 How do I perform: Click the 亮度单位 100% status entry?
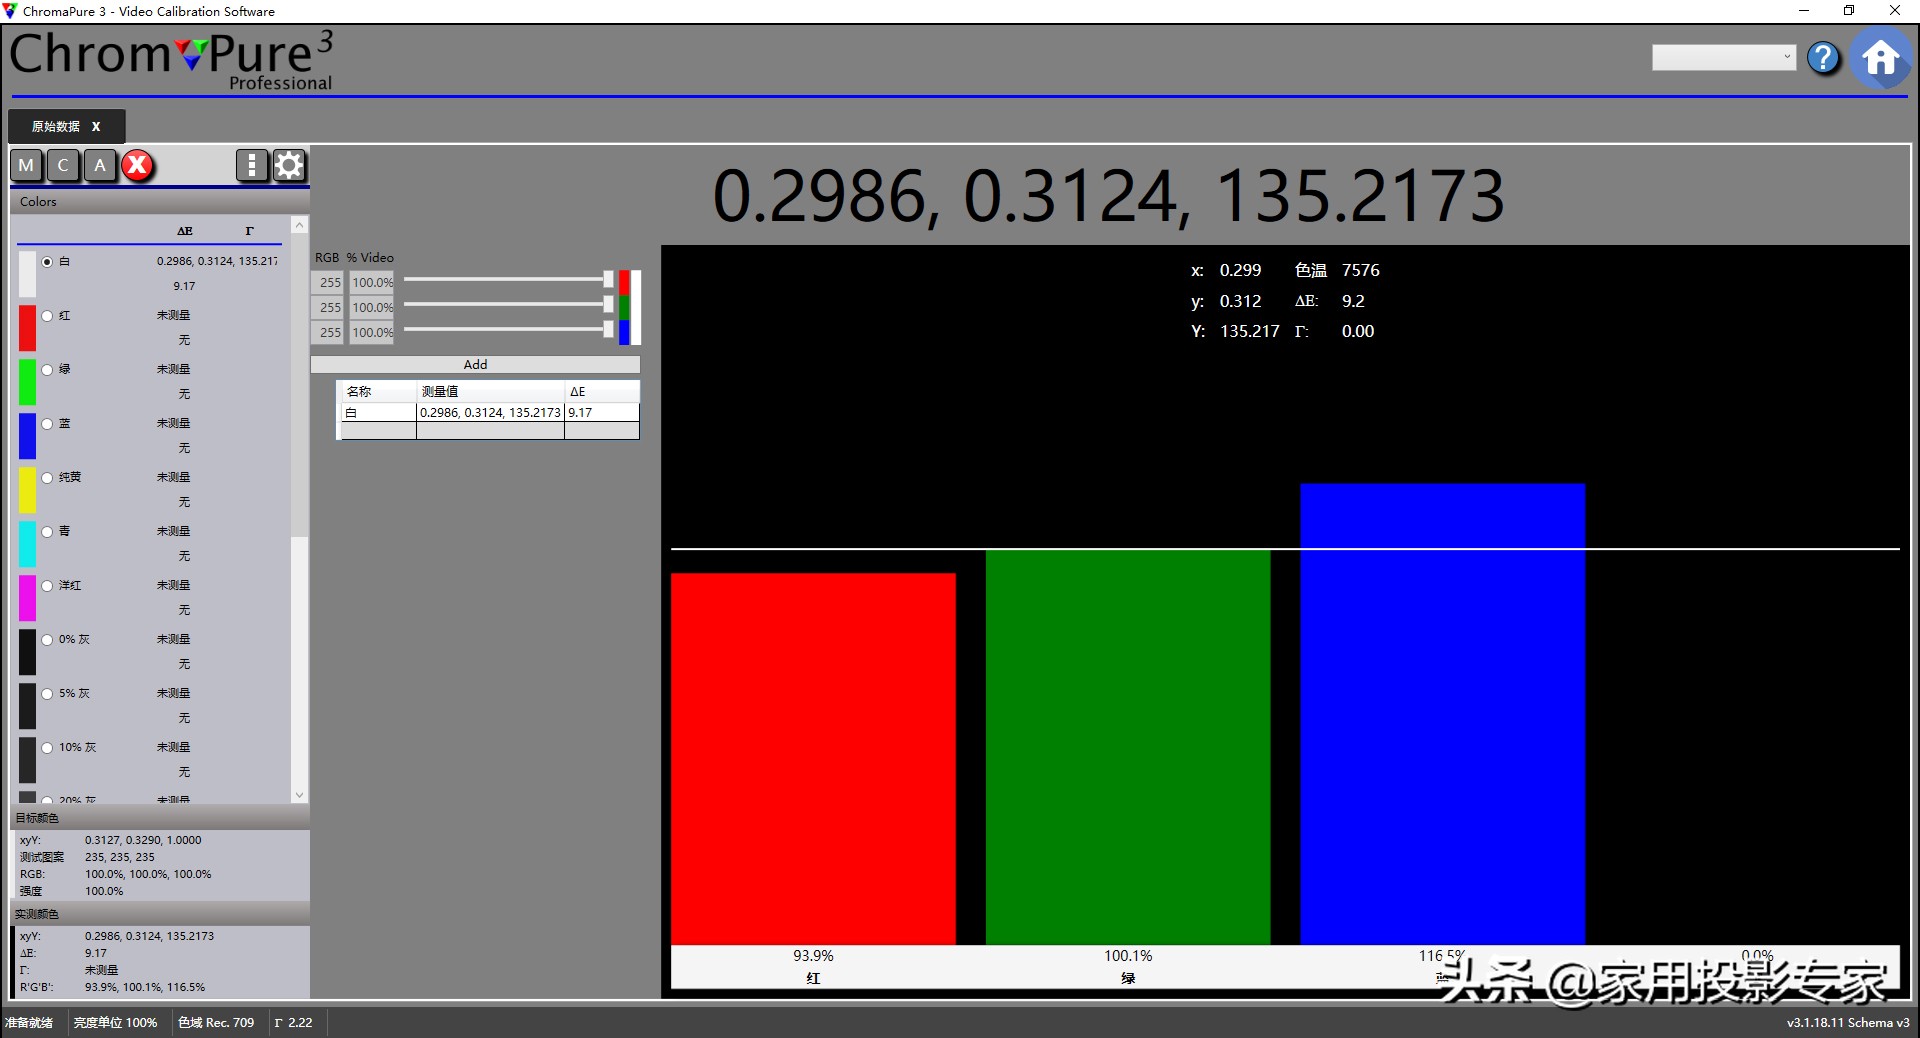click(x=115, y=1023)
